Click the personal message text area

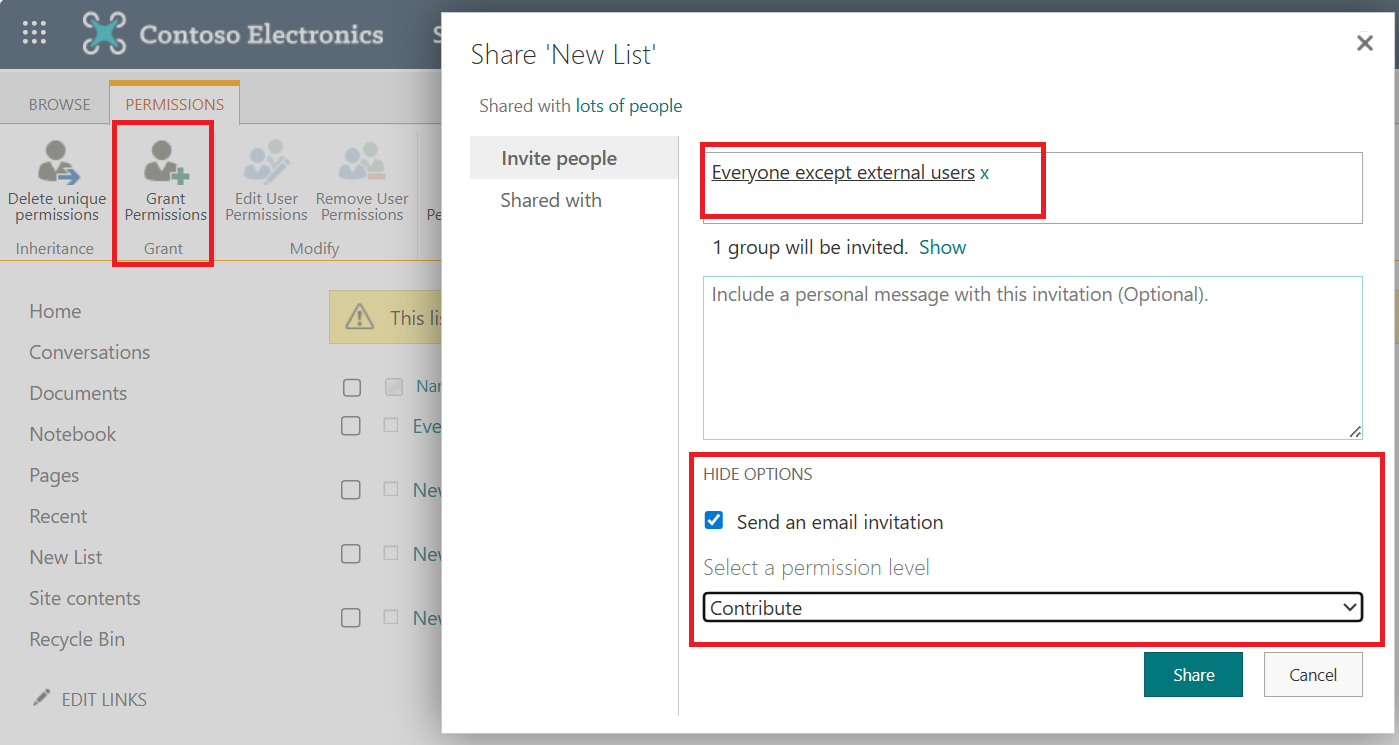tap(1033, 358)
